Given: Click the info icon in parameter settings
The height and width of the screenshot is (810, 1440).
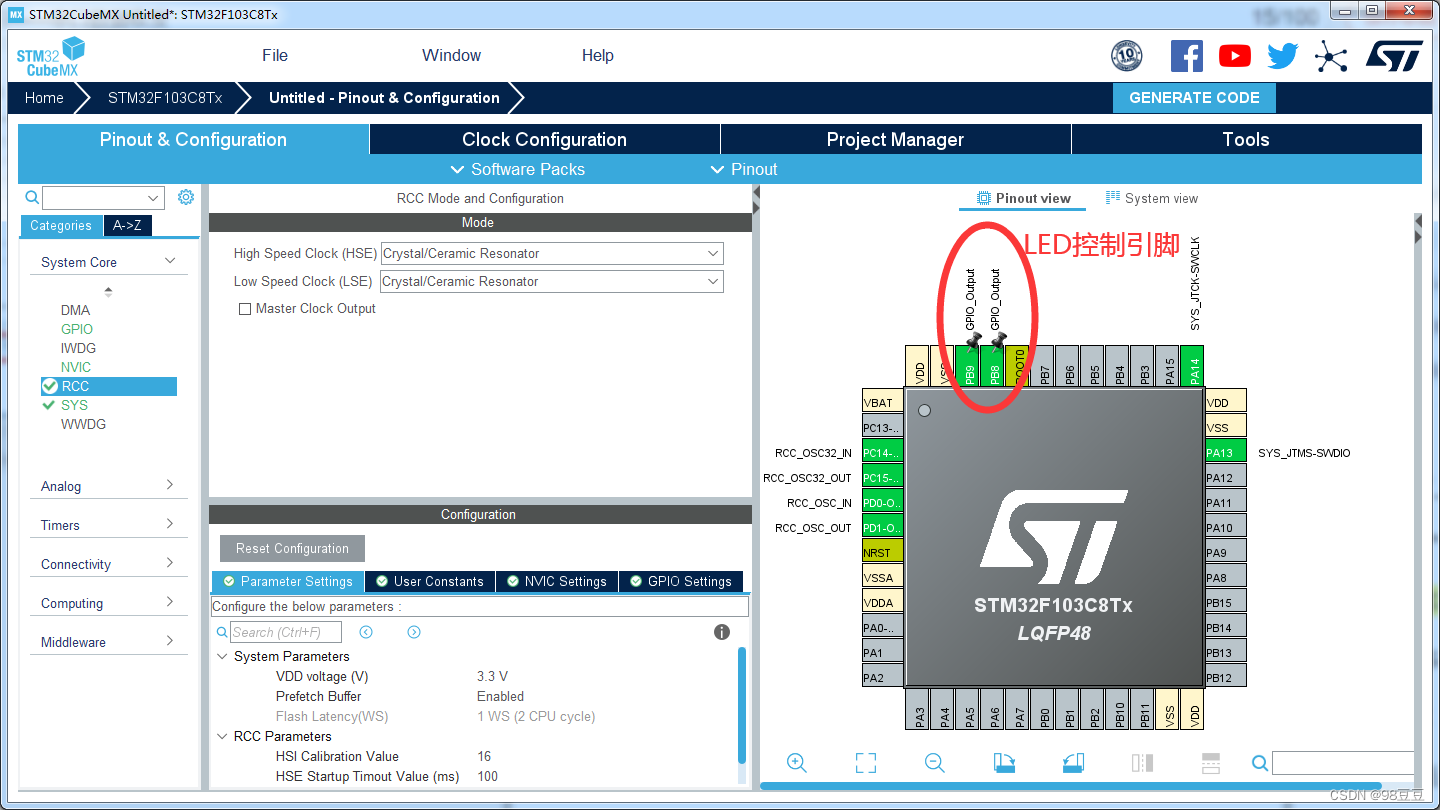Looking at the screenshot, I should click(722, 632).
